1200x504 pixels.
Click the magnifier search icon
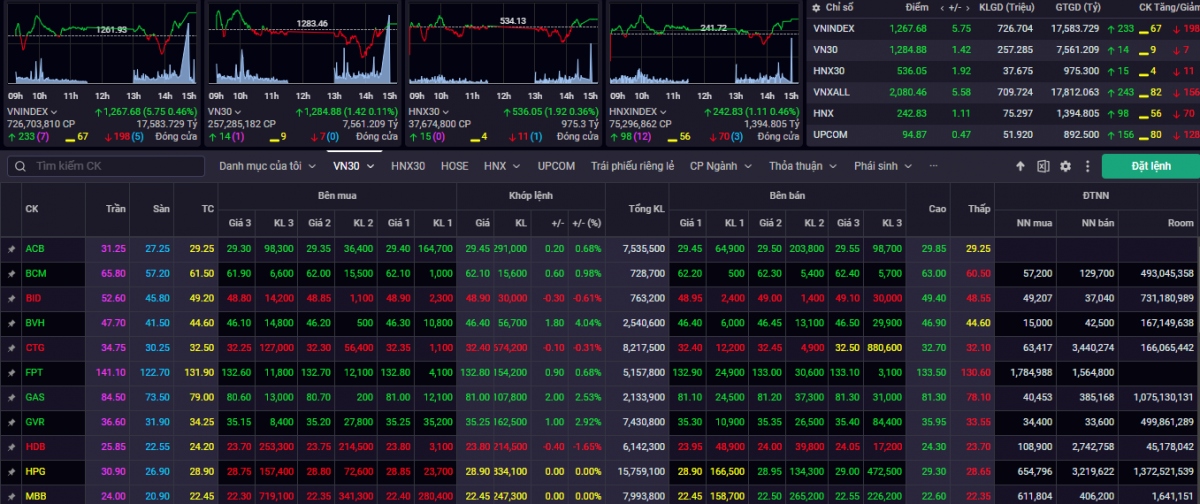coord(21,166)
